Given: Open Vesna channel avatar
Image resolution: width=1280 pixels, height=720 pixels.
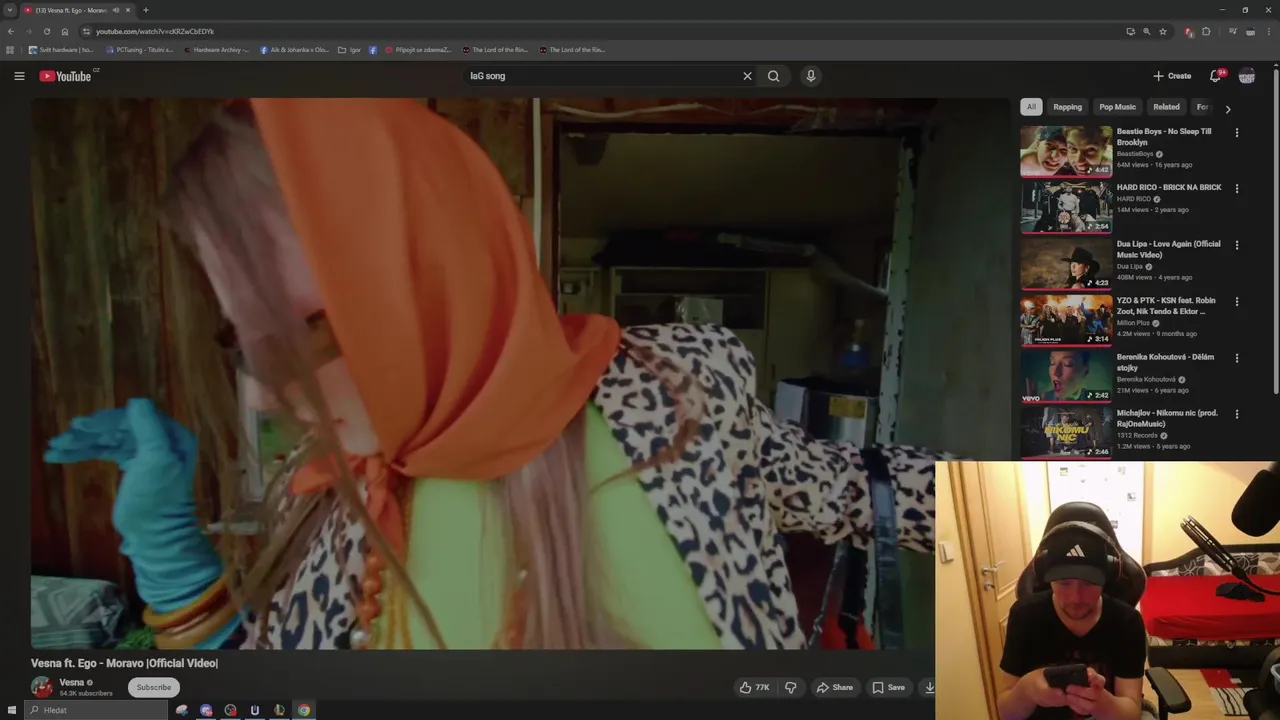Looking at the screenshot, I should point(42,687).
